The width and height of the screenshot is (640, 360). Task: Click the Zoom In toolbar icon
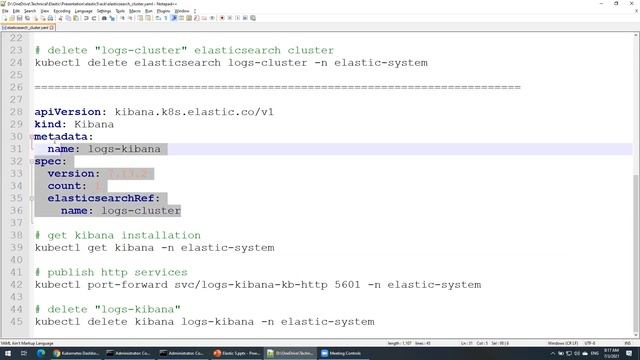tap(123, 18)
